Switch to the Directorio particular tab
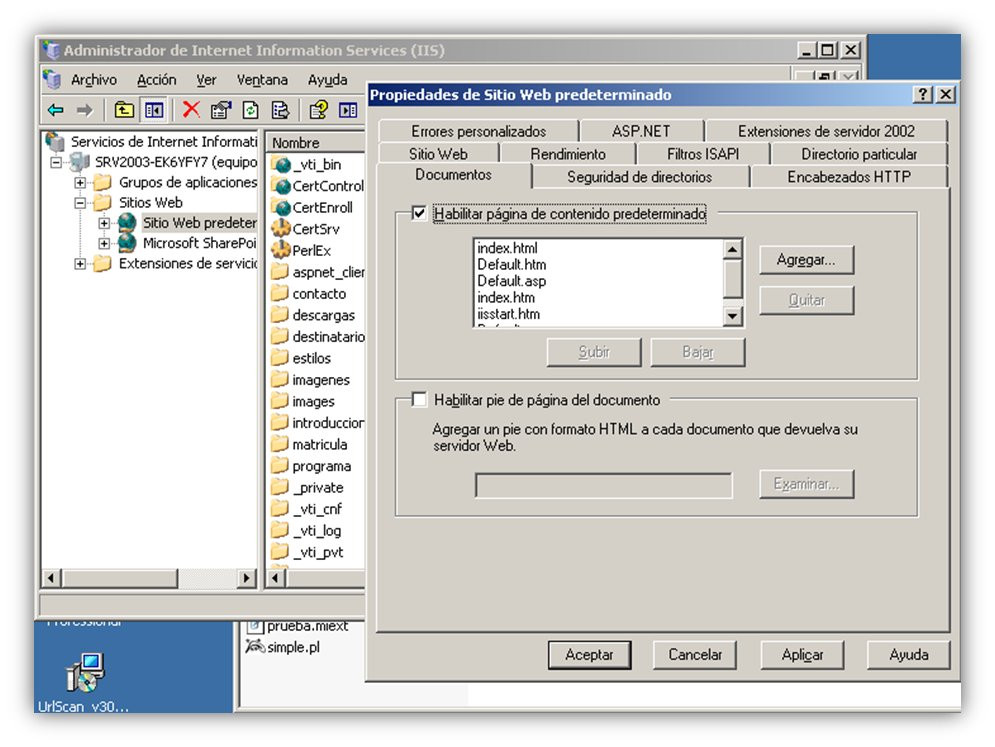The height and width of the screenshot is (747, 995). click(859, 154)
